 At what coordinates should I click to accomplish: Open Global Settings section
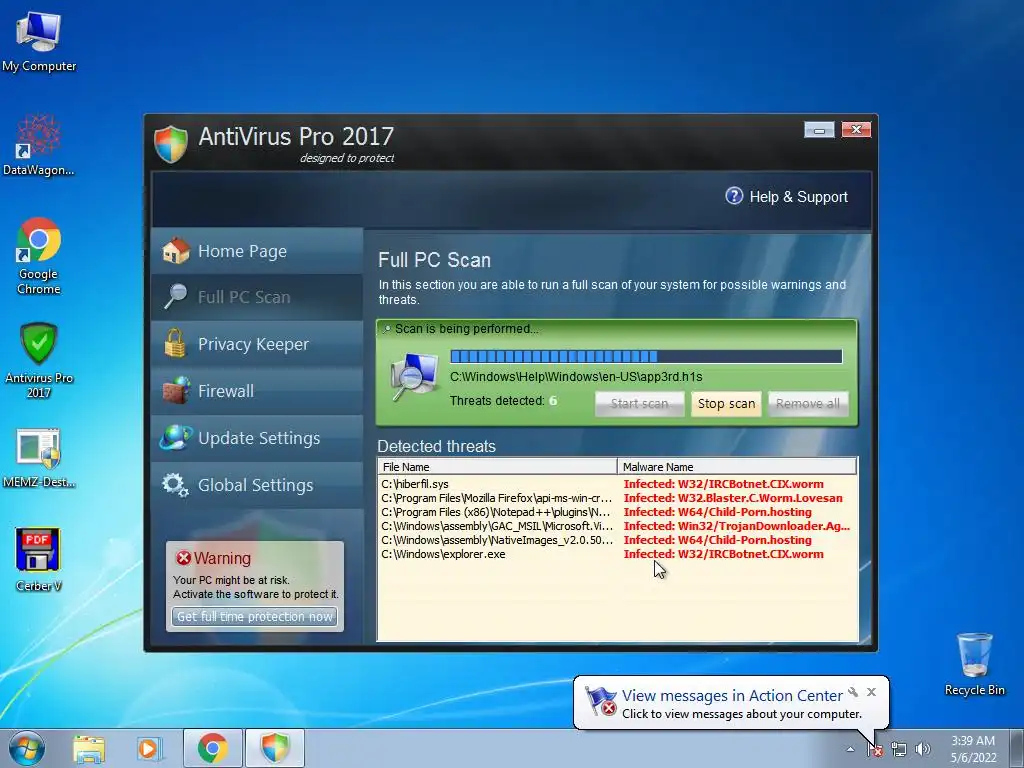(257, 485)
